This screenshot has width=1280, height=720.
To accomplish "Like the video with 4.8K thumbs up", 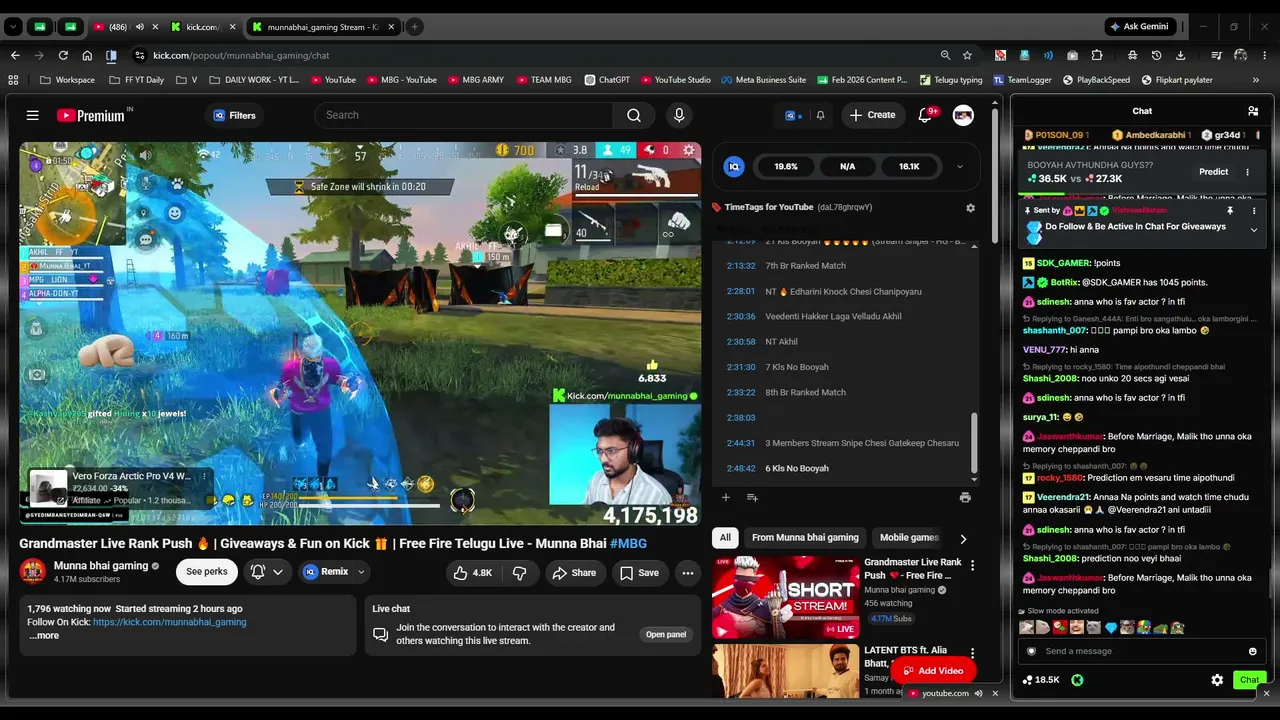I will 473,573.
